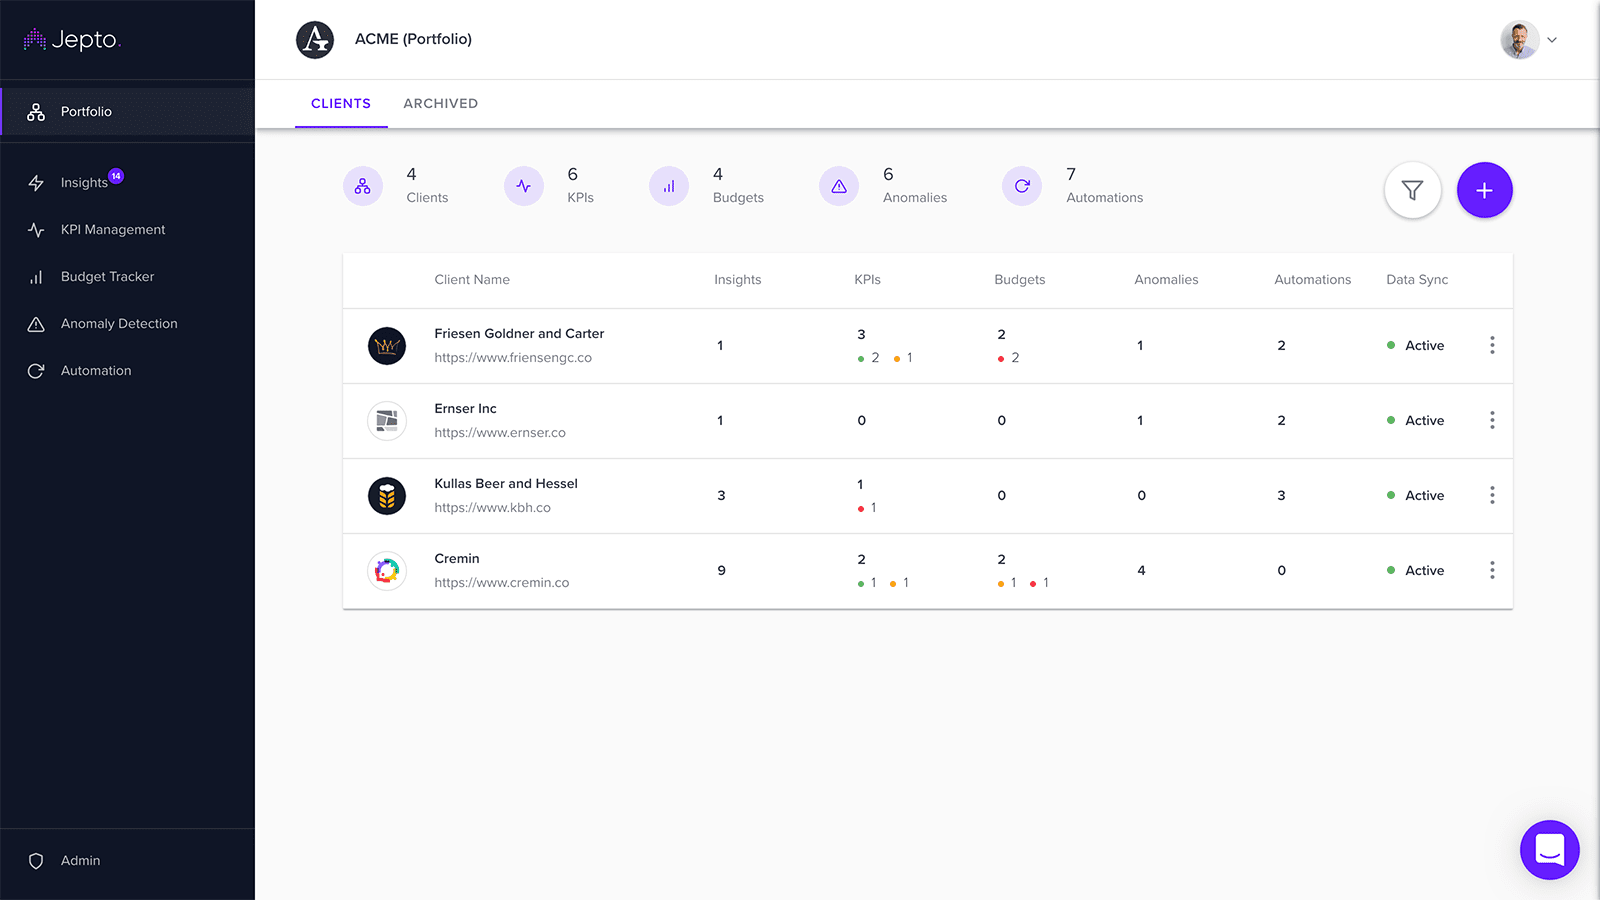Open the user profile dropdown chevron

click(x=1552, y=40)
